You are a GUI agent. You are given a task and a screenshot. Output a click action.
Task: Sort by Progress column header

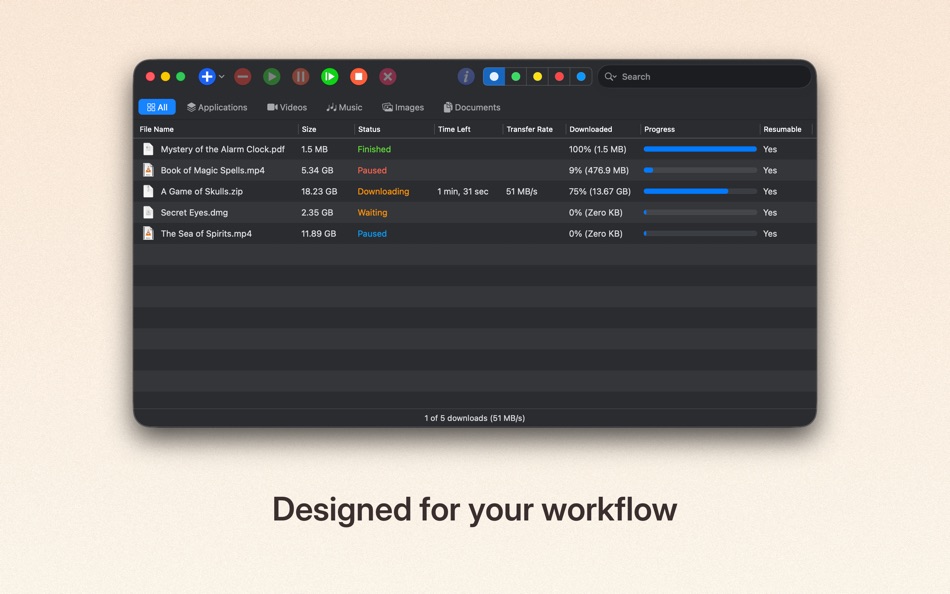point(659,129)
